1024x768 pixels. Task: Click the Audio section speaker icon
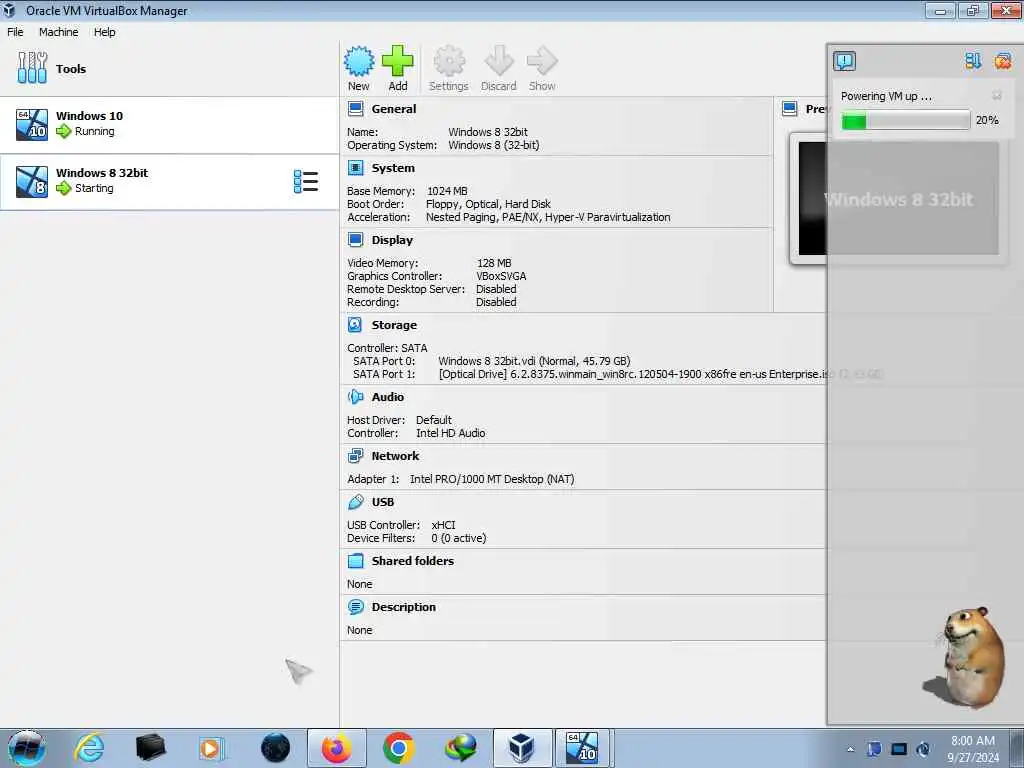pyautogui.click(x=355, y=397)
